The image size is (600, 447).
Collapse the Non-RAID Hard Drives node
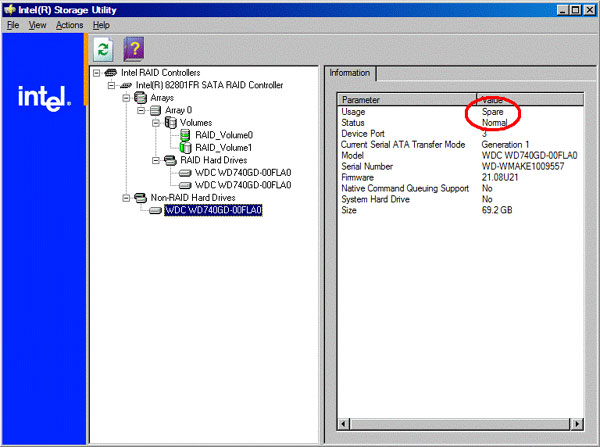126,198
